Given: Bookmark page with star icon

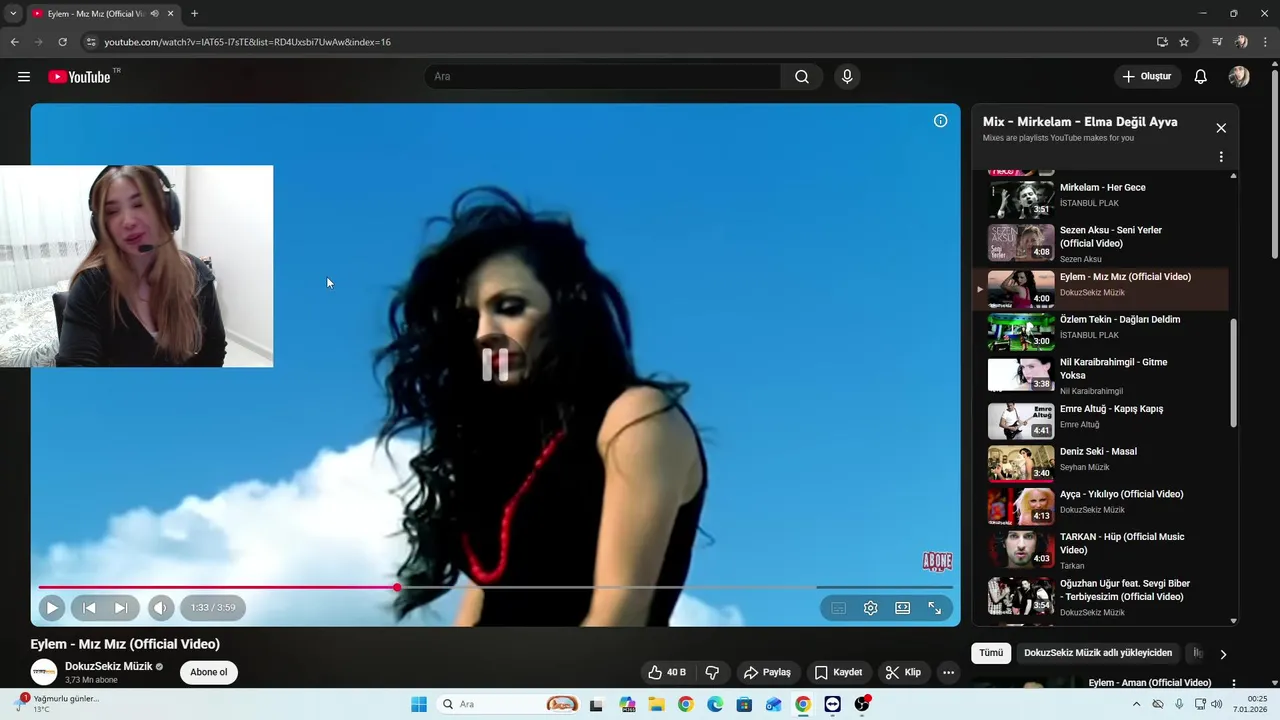Looking at the screenshot, I should (x=1184, y=42).
